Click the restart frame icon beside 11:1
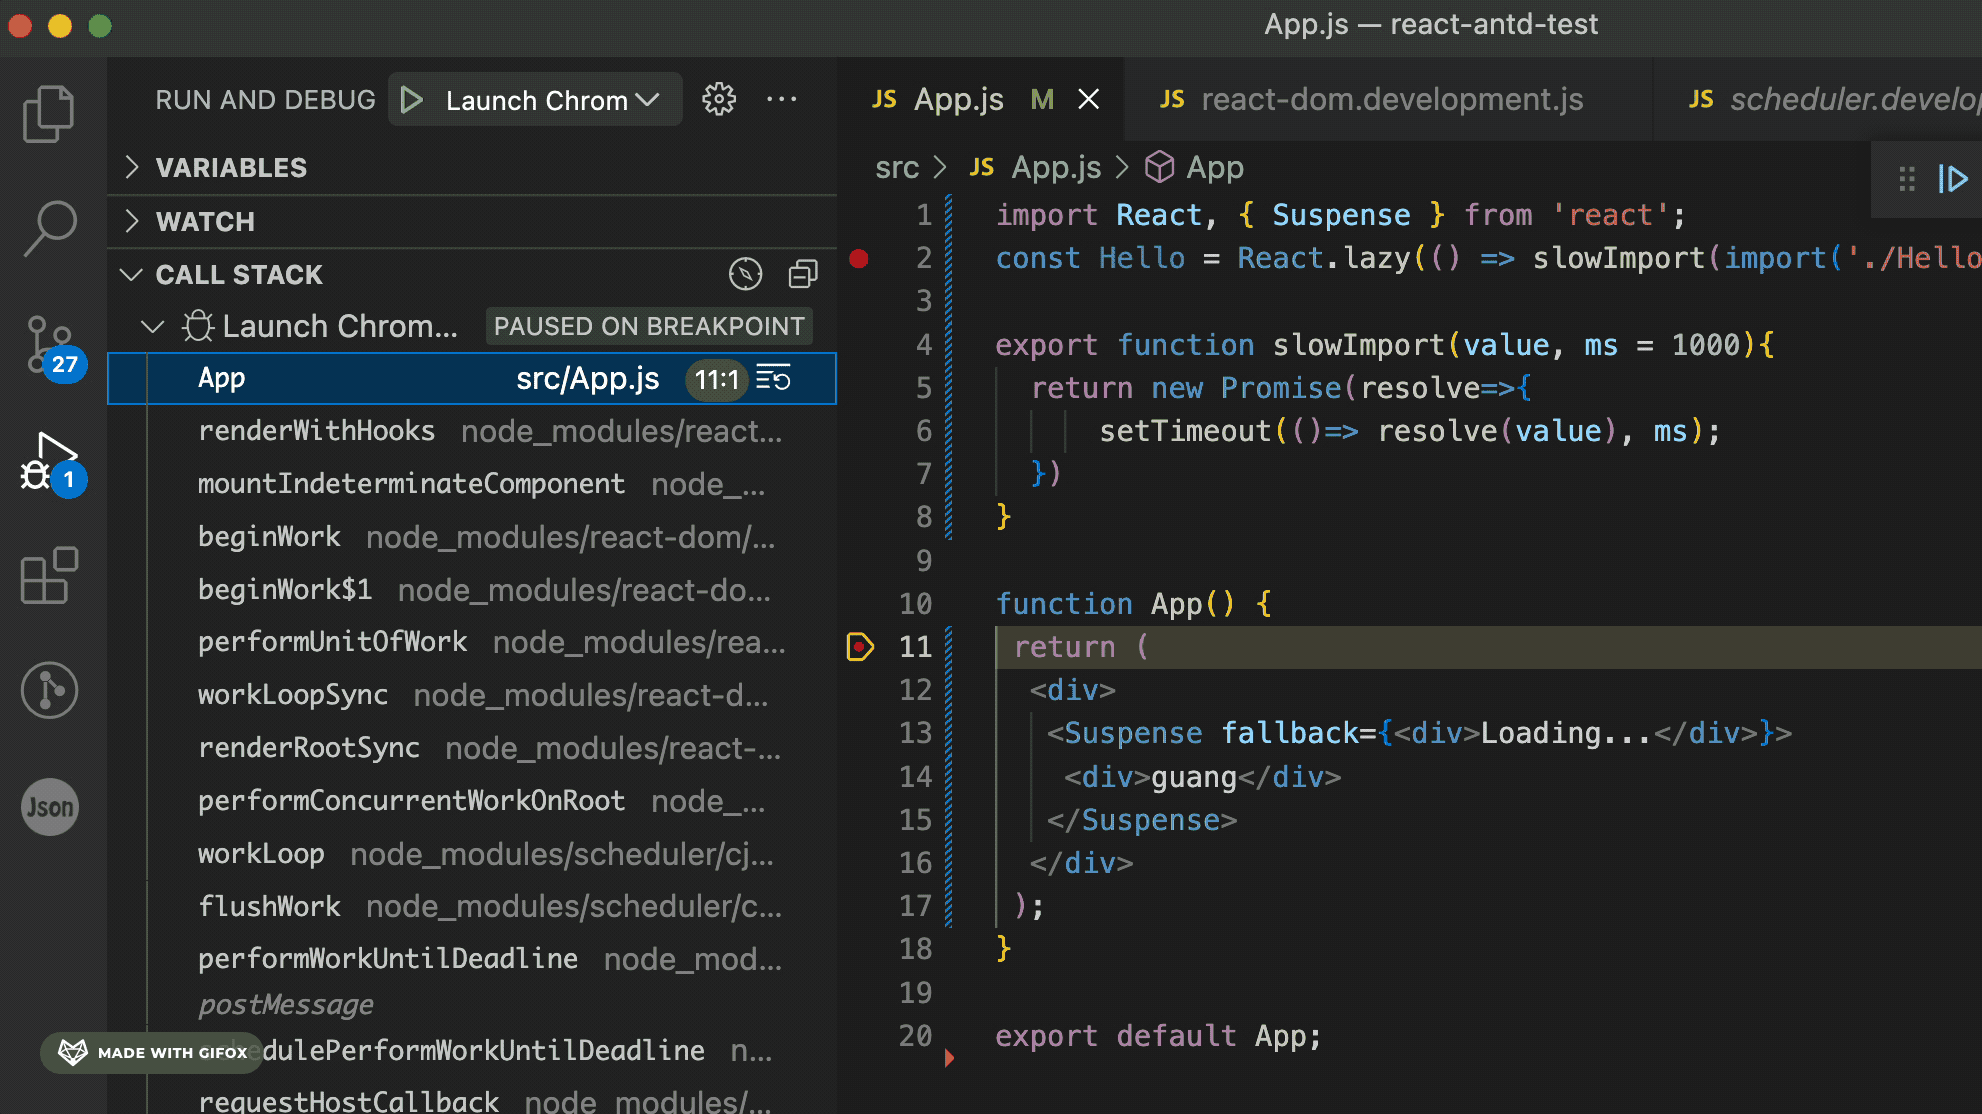Image resolution: width=1982 pixels, height=1114 pixels. tap(774, 378)
